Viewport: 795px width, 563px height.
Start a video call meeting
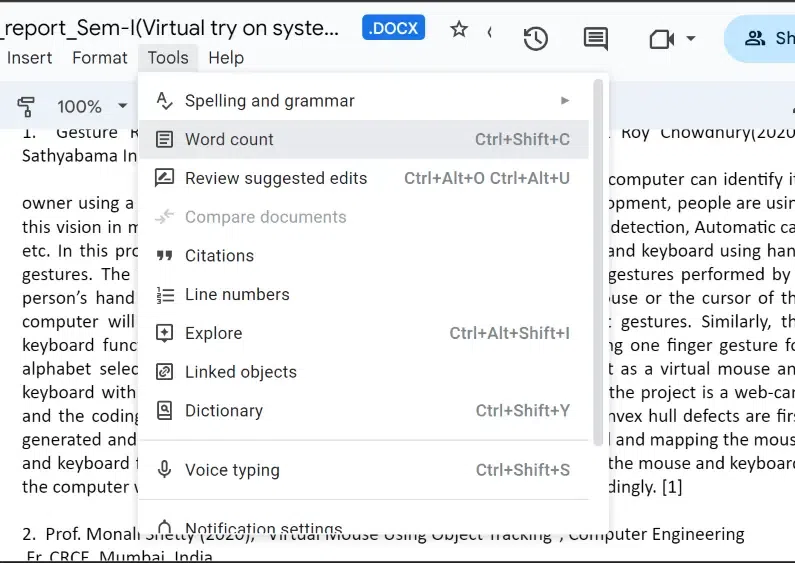(661, 39)
